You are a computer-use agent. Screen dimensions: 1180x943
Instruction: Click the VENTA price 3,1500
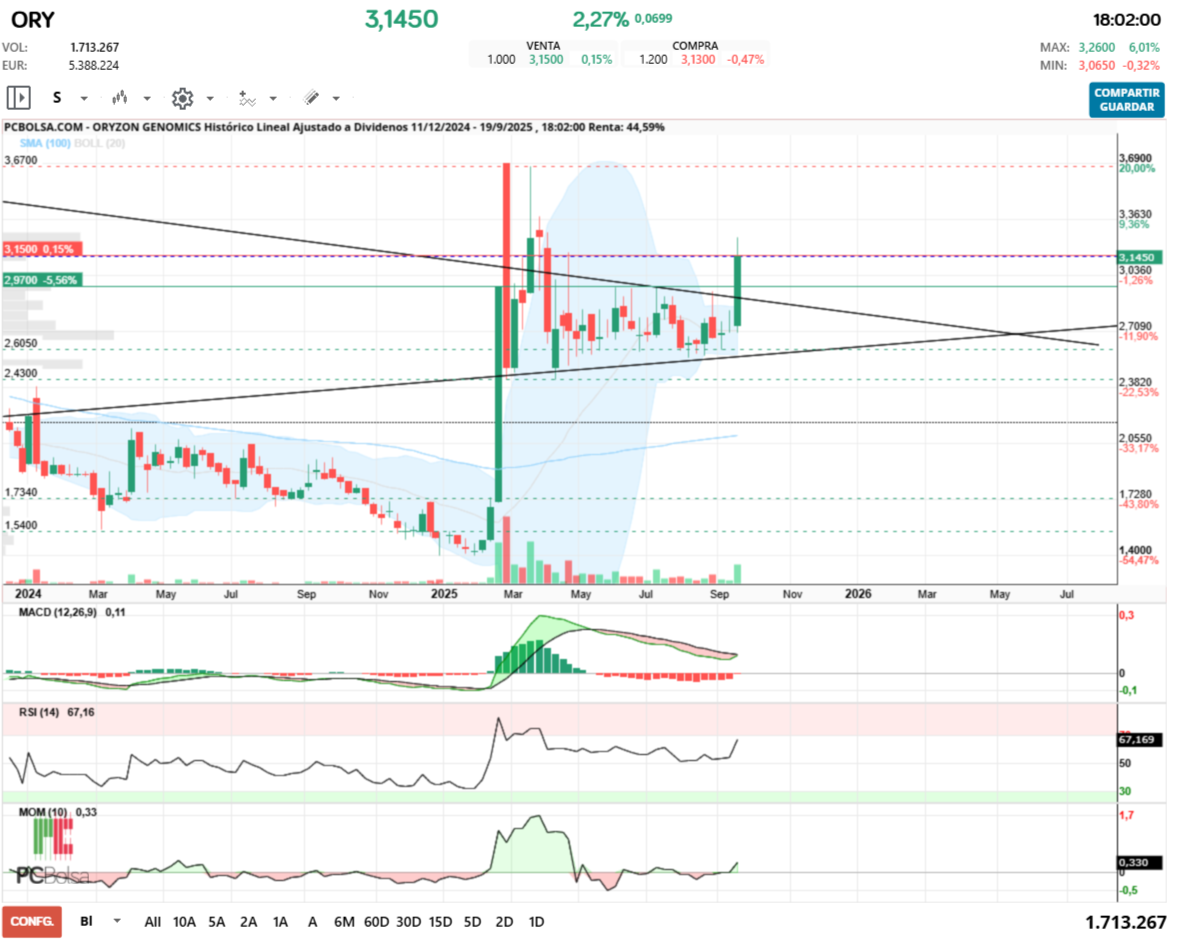click(x=546, y=59)
